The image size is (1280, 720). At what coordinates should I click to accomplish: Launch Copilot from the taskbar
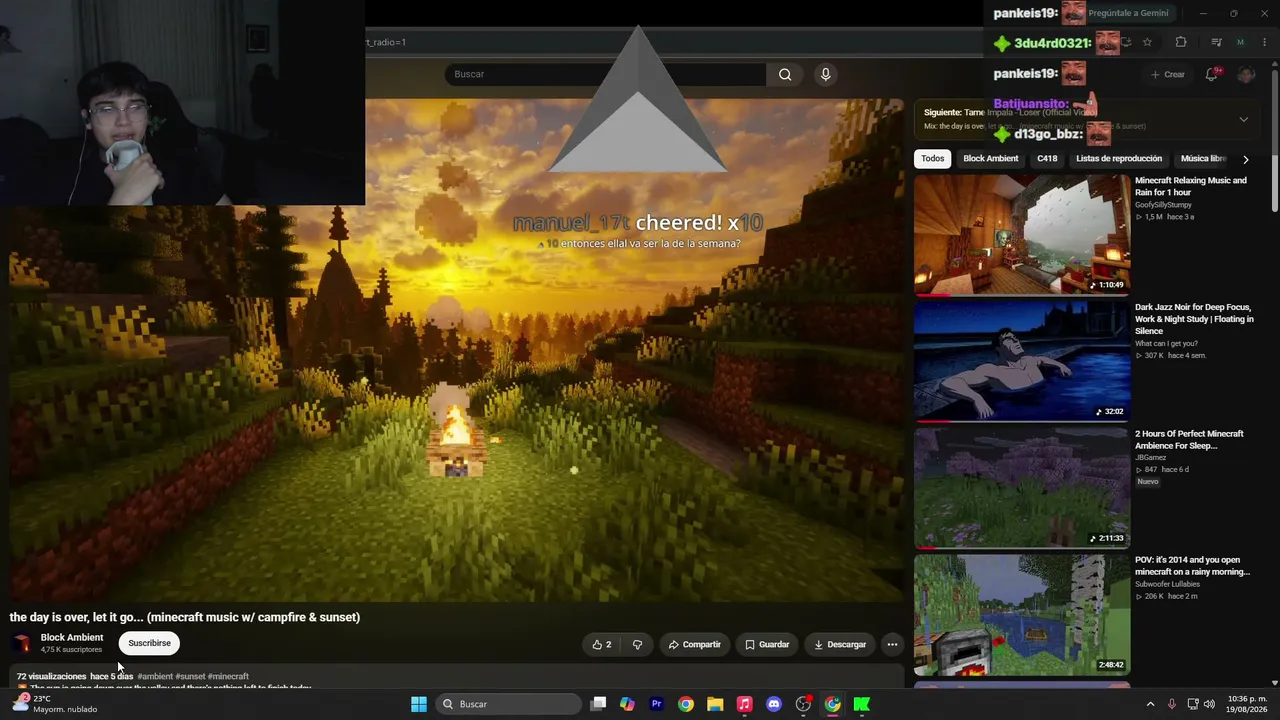pyautogui.click(x=627, y=704)
